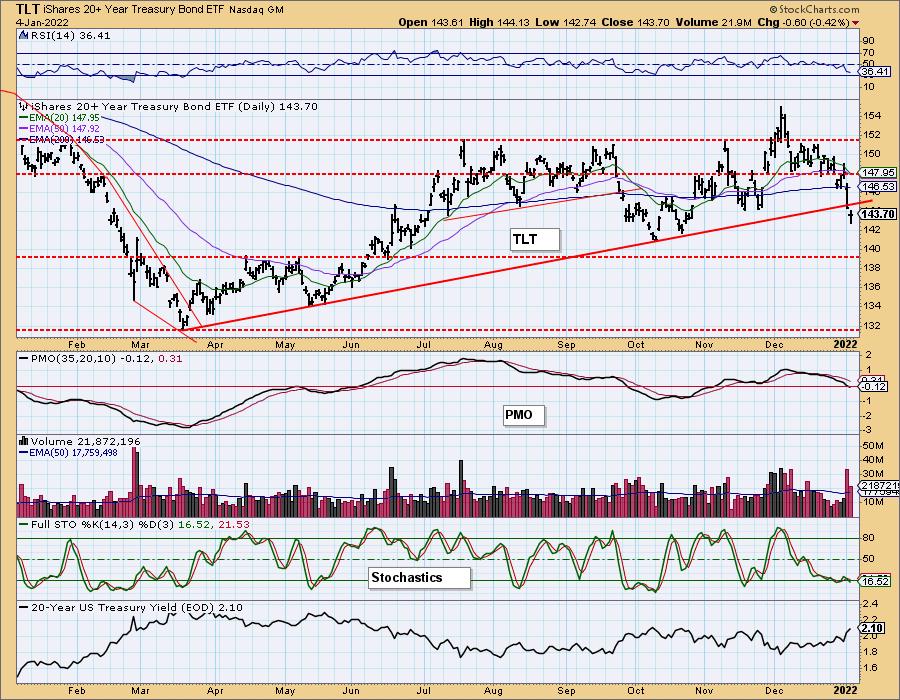Click the Volume 21,872,196 legend label
Screen dimensions: 900x700
click(x=86, y=442)
